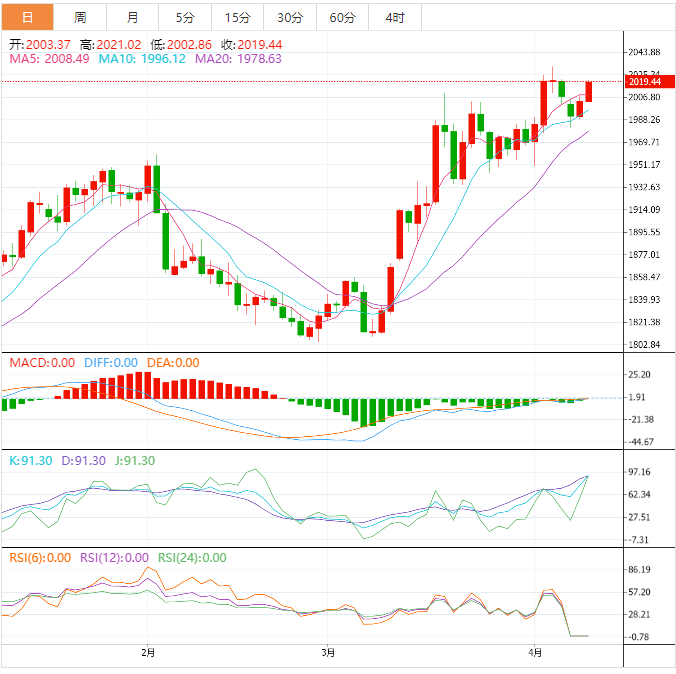Click the 3月 date axis marker
Screen dimensions: 676x674
[x=329, y=653]
